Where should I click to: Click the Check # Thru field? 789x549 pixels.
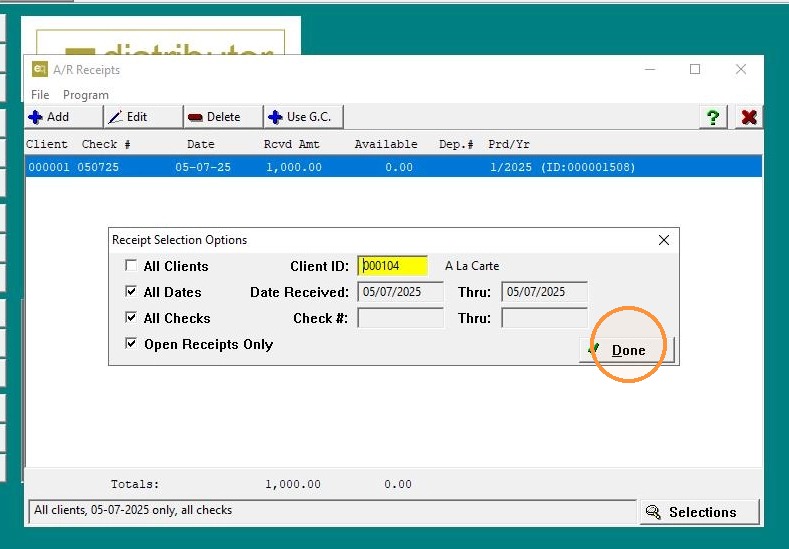pos(544,318)
